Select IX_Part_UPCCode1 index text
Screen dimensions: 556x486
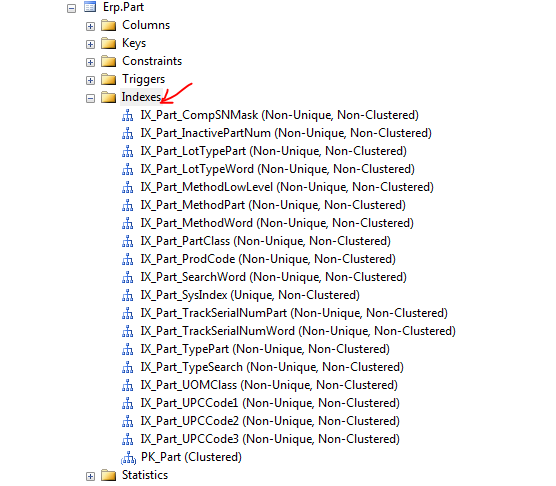(x=270, y=403)
